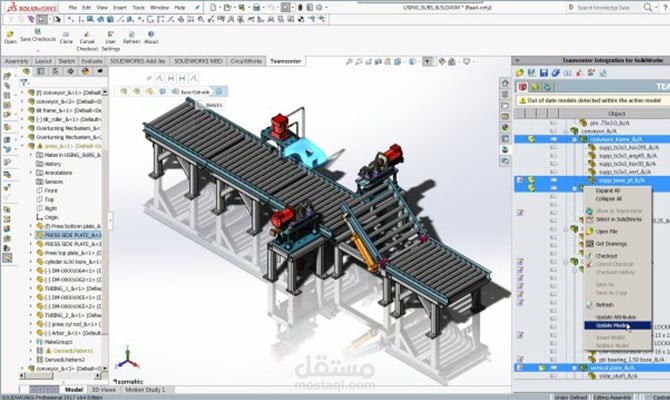670x400 pixels.
Task: Select TUBING_1_&<1> in feature tree
Action: click(x=72, y=288)
